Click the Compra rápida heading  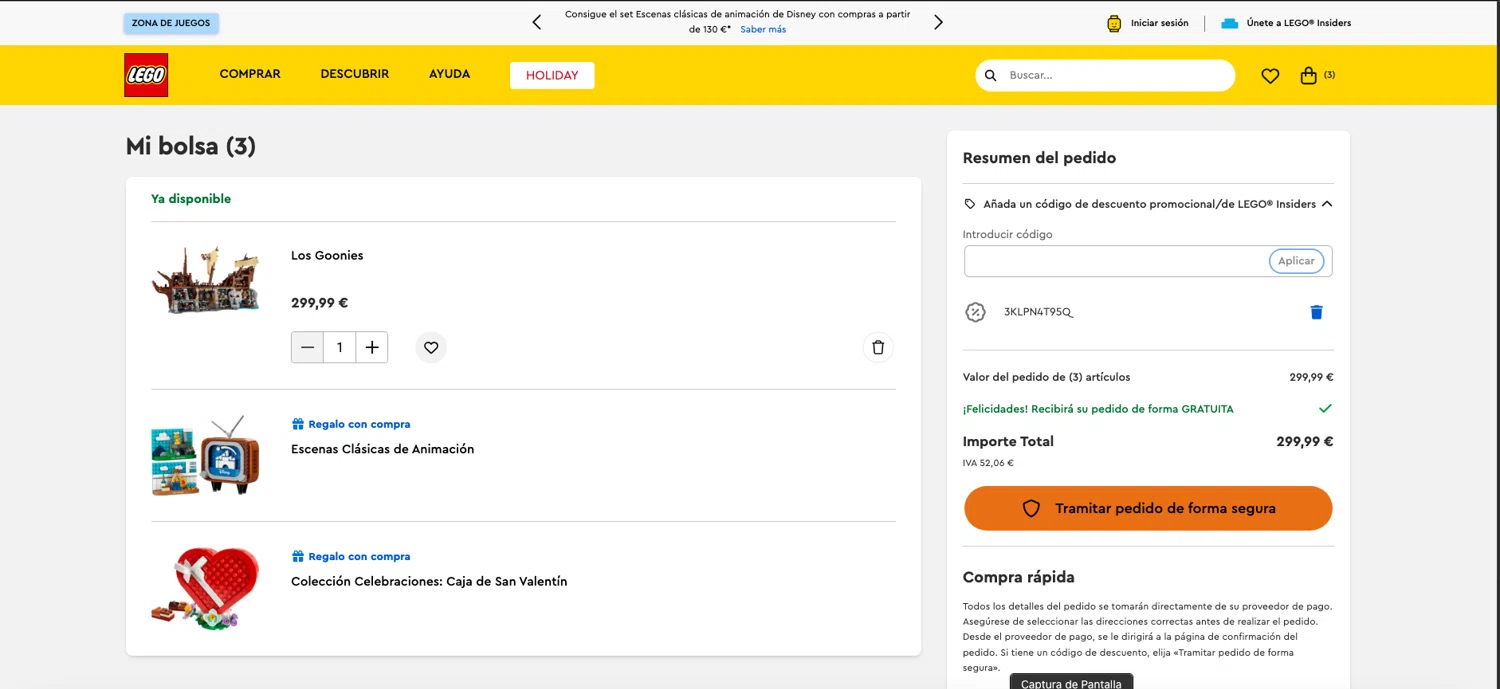coord(1018,577)
